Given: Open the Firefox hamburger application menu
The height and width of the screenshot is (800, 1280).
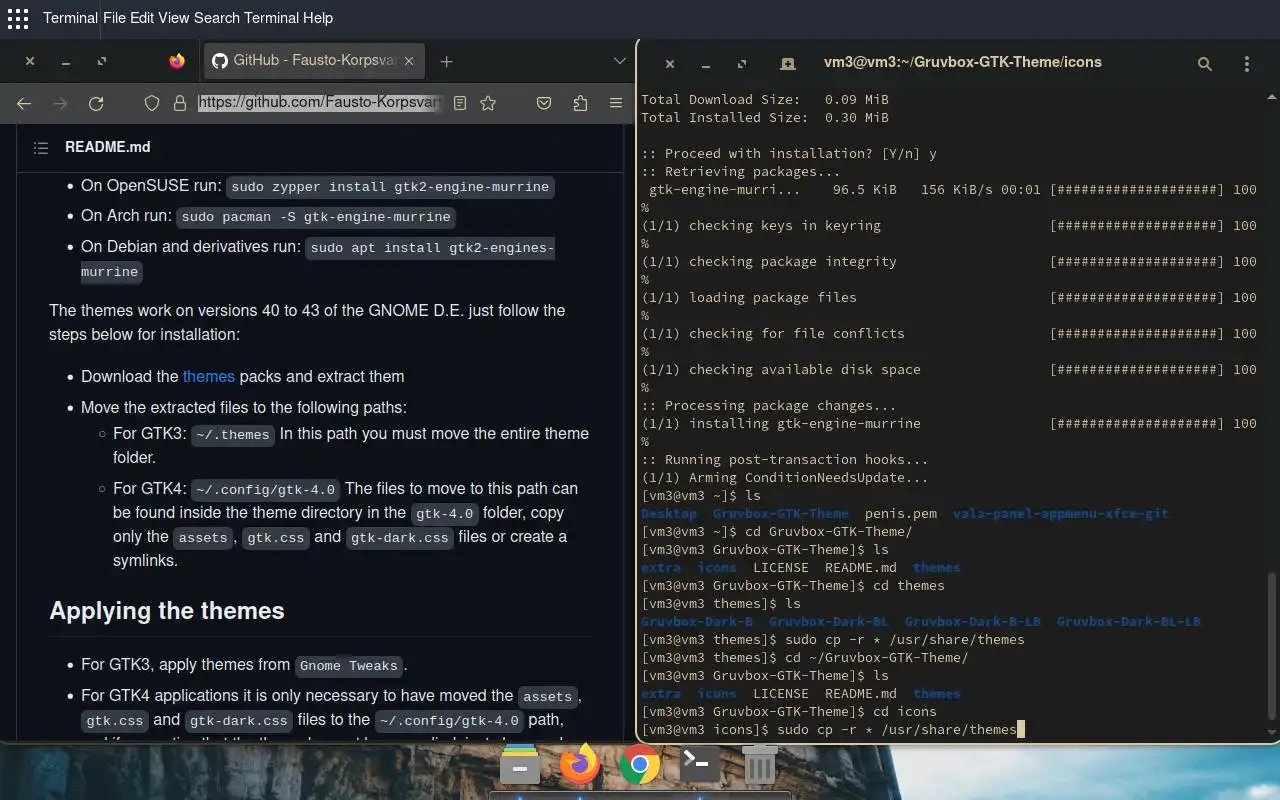Looking at the screenshot, I should (616, 103).
